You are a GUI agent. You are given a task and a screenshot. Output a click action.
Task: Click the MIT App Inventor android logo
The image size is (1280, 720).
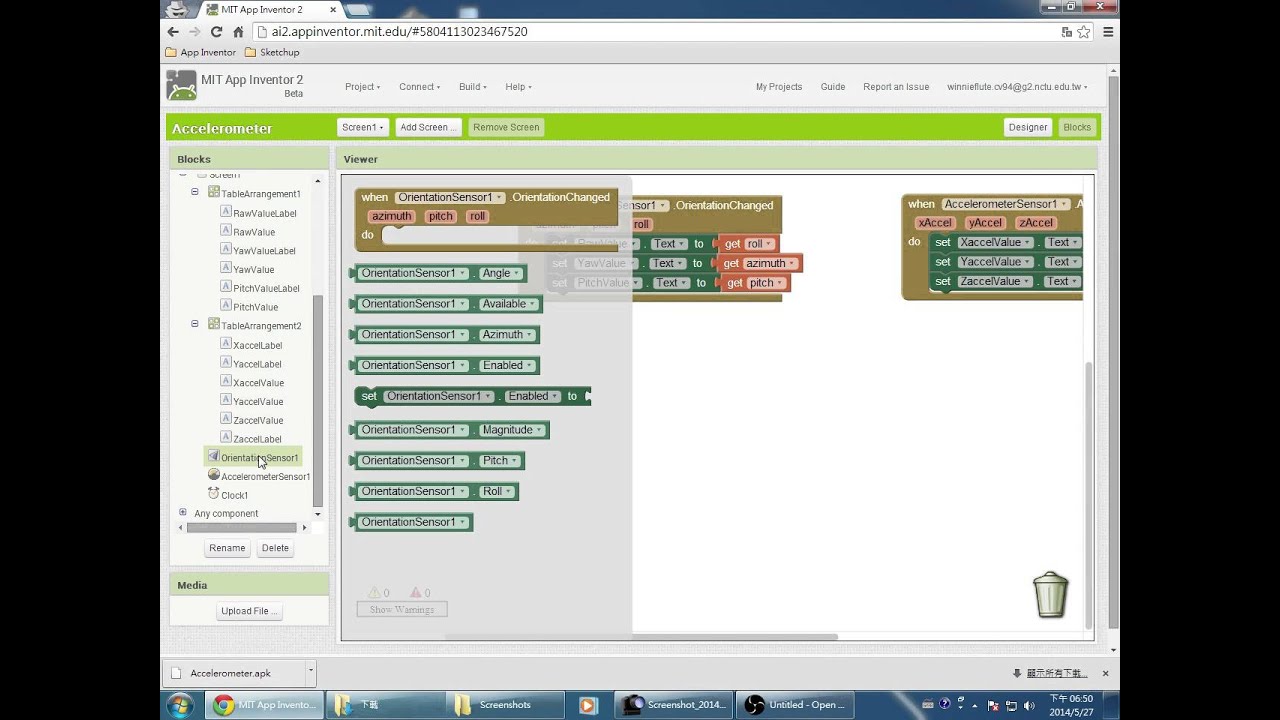pos(181,86)
